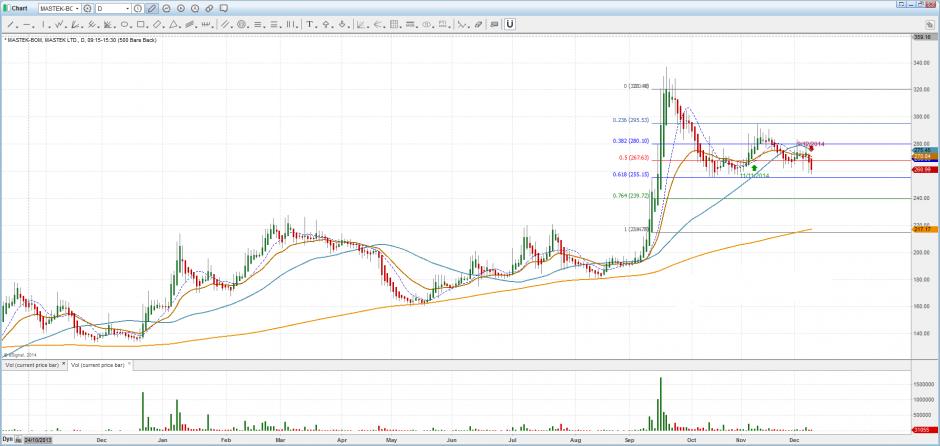The width and height of the screenshot is (940, 446).
Task: Click the green up arrow chart marker
Action: coord(754,168)
